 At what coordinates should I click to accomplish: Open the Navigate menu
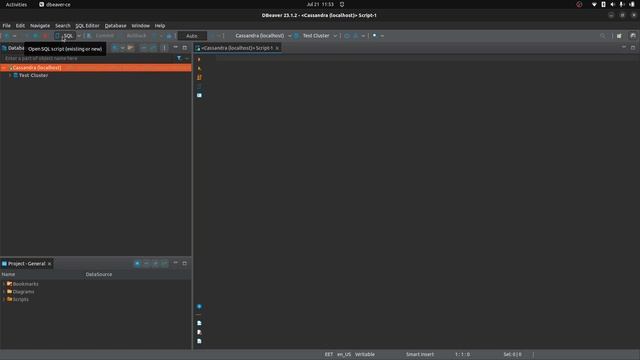[x=40, y=26]
